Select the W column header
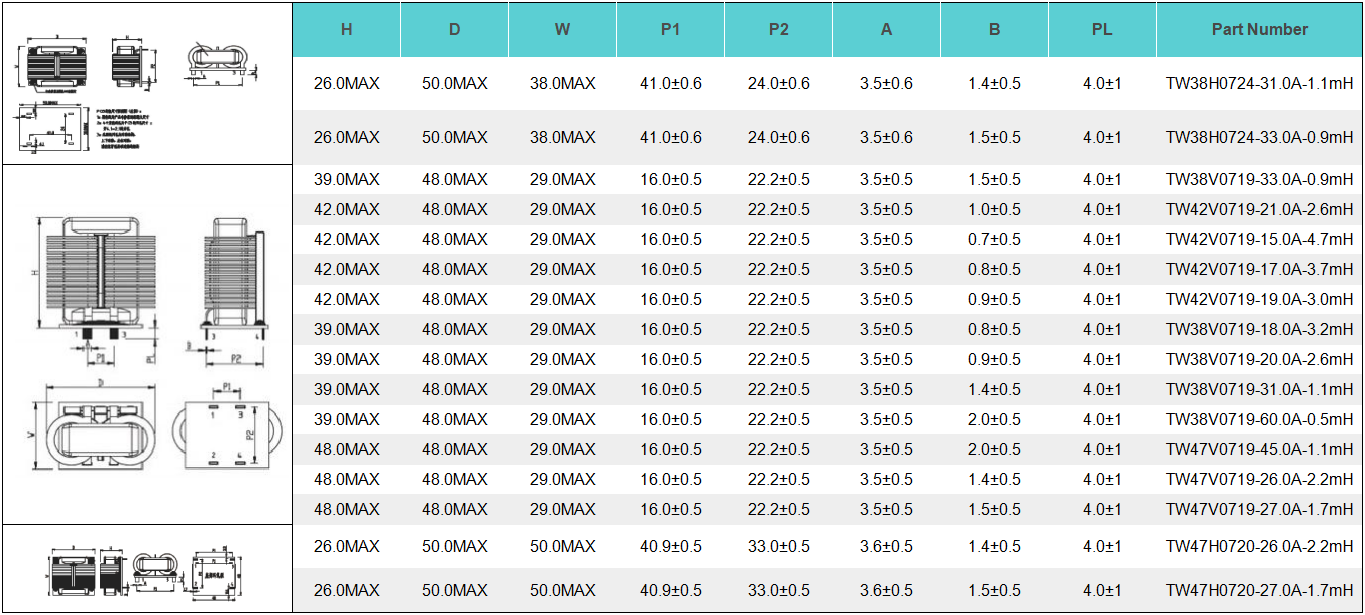 (x=562, y=30)
